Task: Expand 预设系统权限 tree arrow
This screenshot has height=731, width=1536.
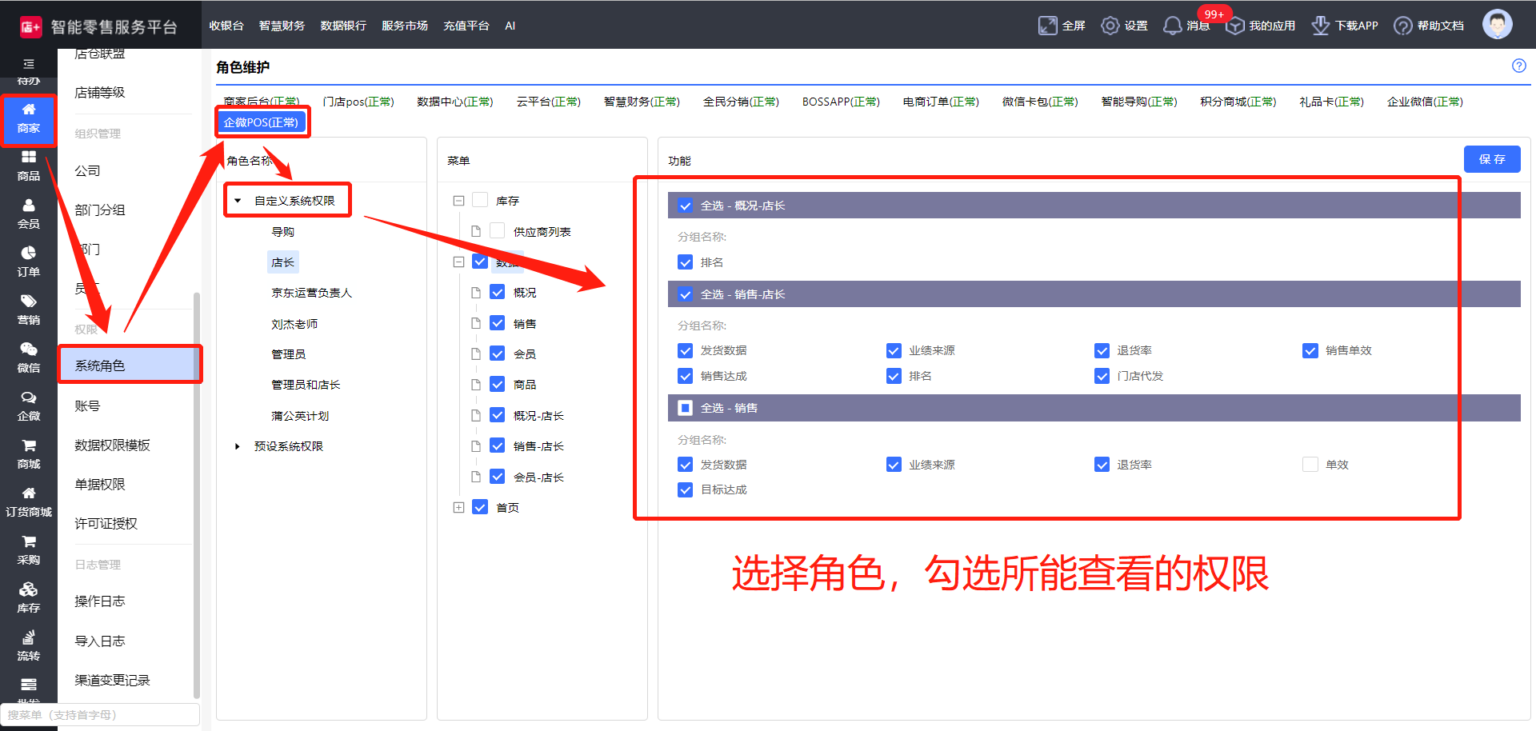Action: pyautogui.click(x=238, y=446)
